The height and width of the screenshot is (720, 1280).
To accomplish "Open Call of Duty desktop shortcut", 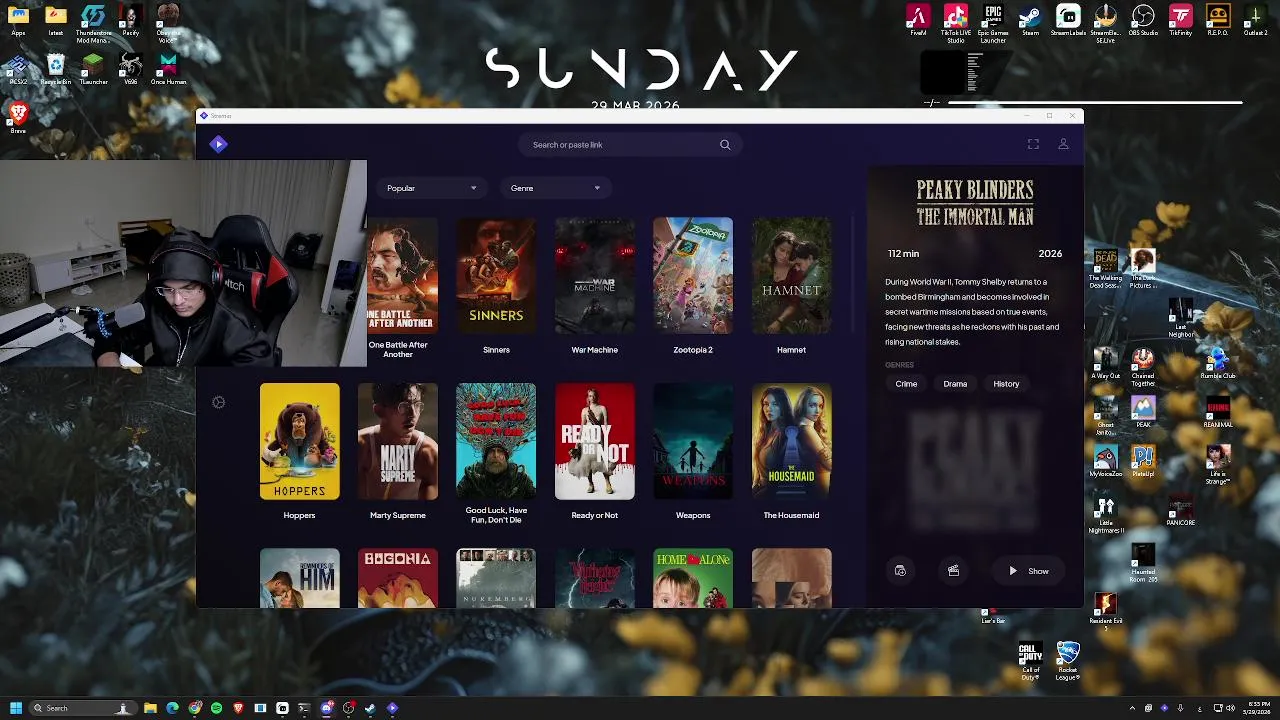I will coord(1030,662).
